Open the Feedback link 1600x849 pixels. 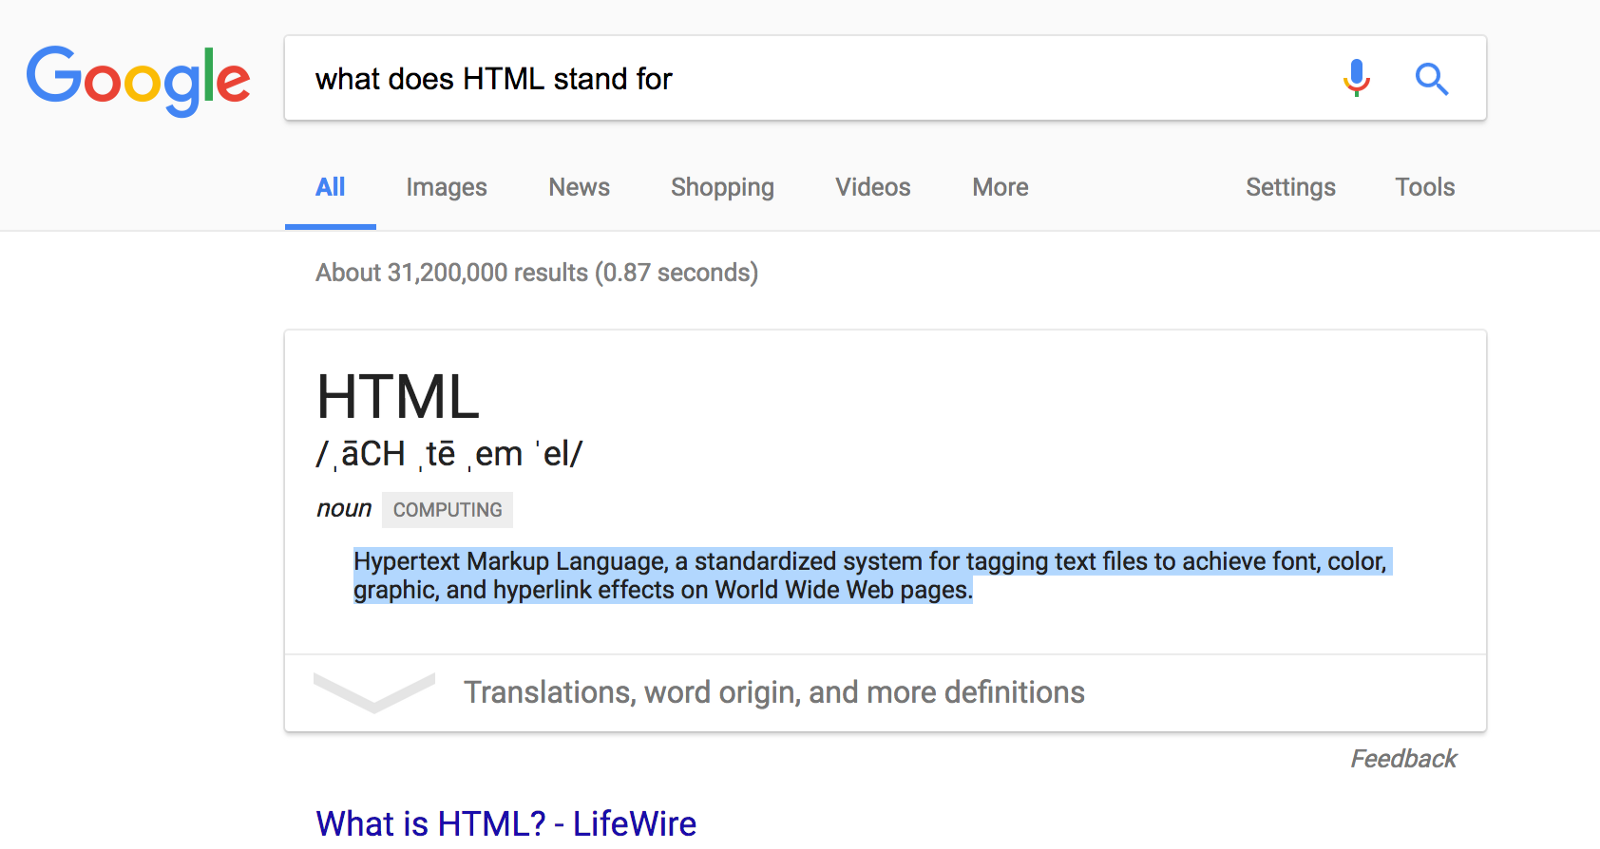point(1403,759)
